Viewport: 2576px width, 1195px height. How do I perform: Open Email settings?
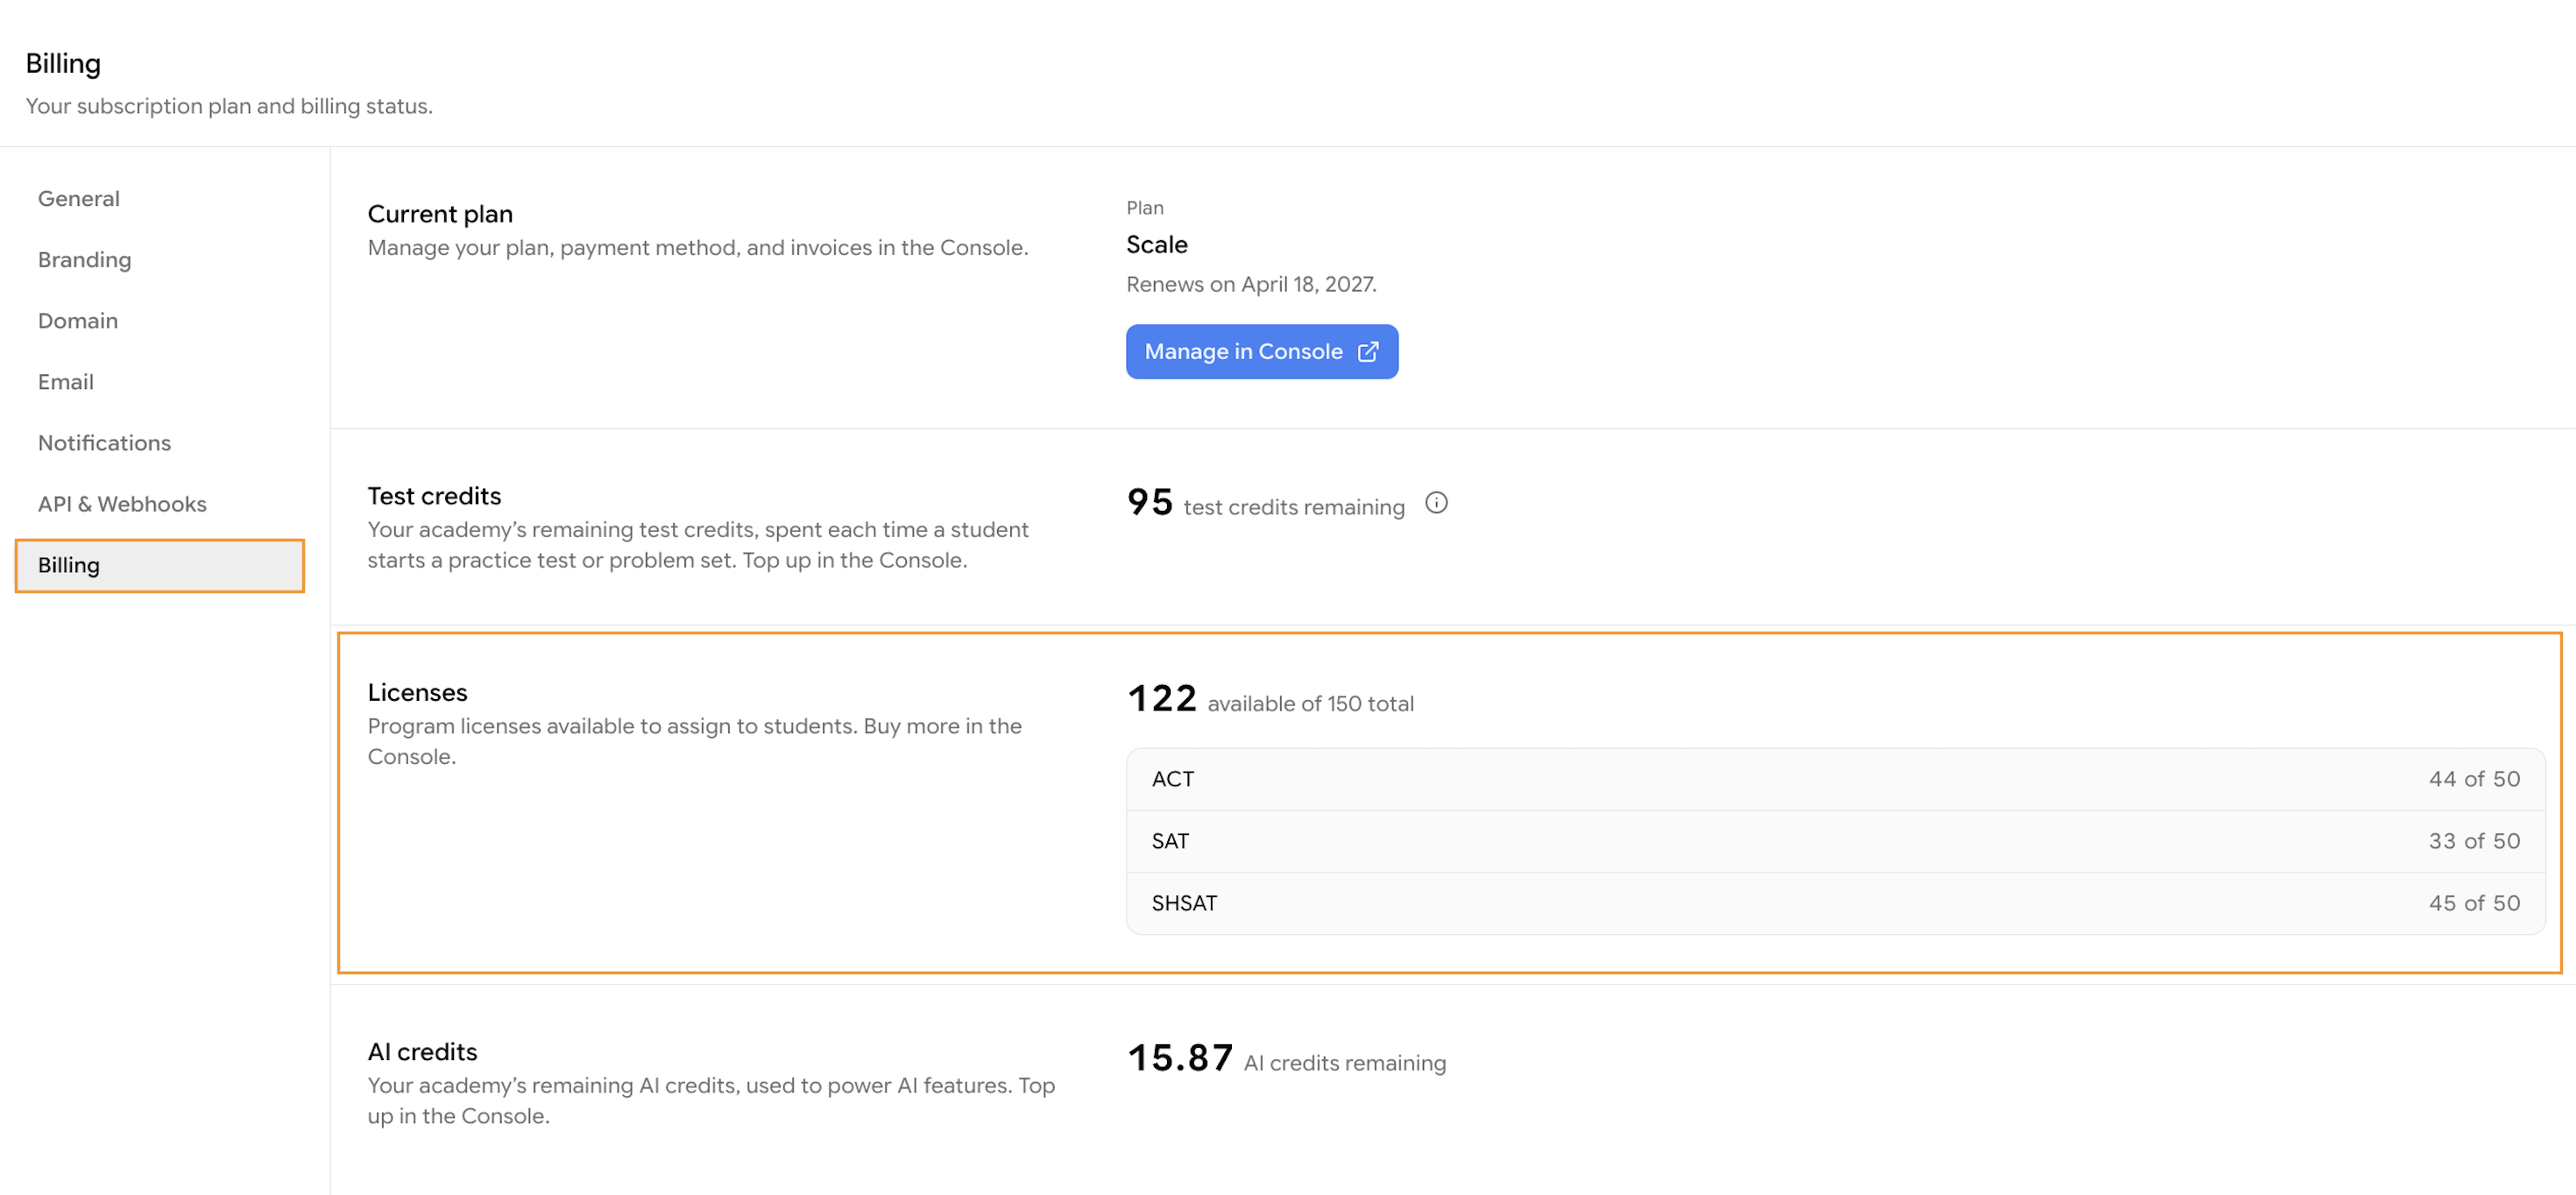(160, 382)
